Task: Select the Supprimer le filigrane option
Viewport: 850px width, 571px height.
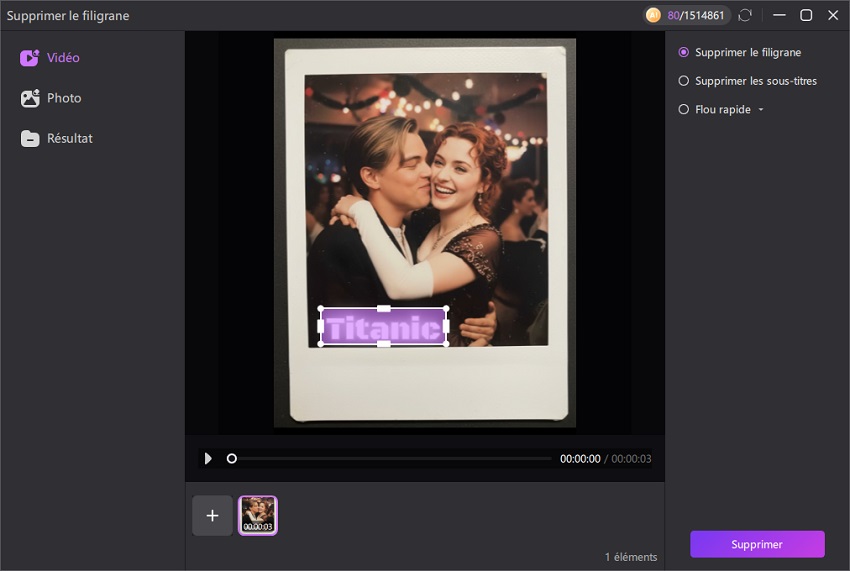Action: click(x=684, y=52)
